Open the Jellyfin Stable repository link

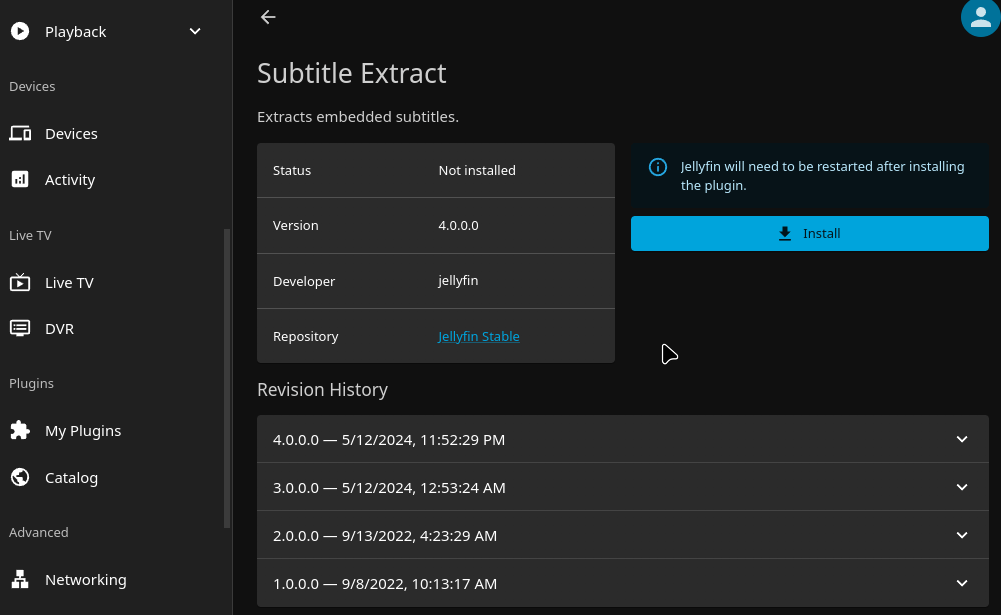(478, 336)
